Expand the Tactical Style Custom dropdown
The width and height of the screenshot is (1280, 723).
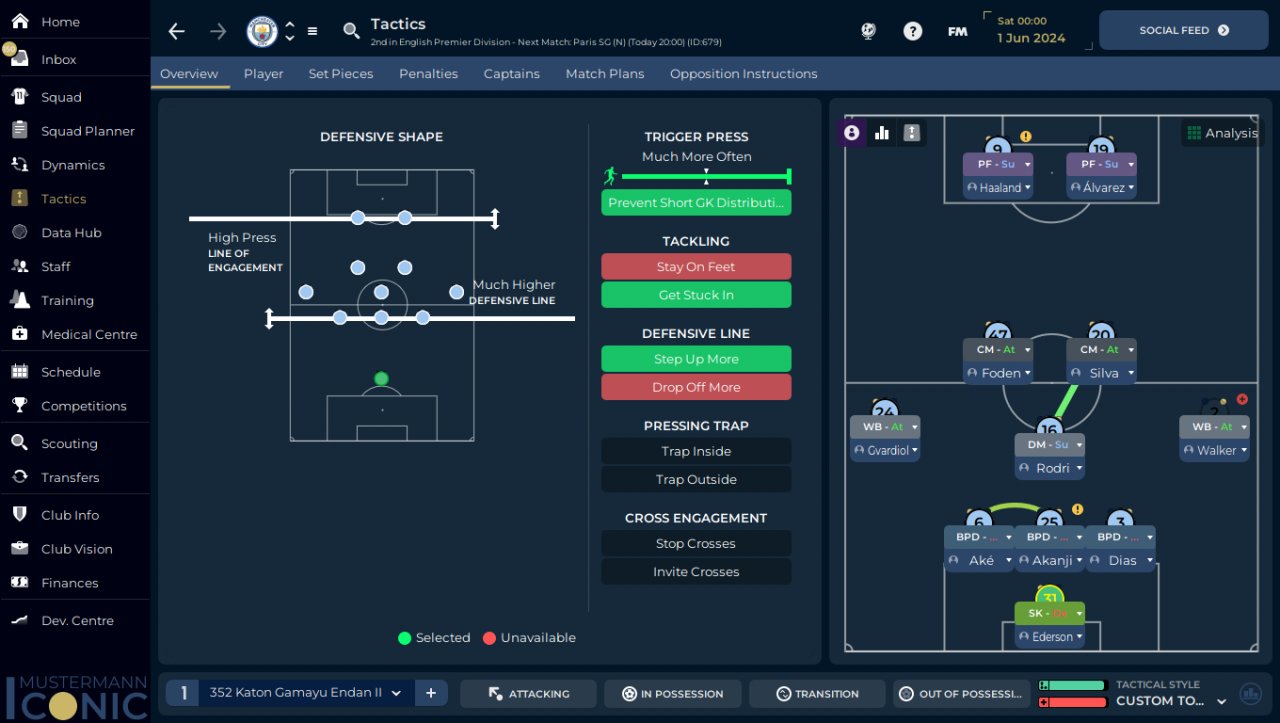coord(1221,701)
